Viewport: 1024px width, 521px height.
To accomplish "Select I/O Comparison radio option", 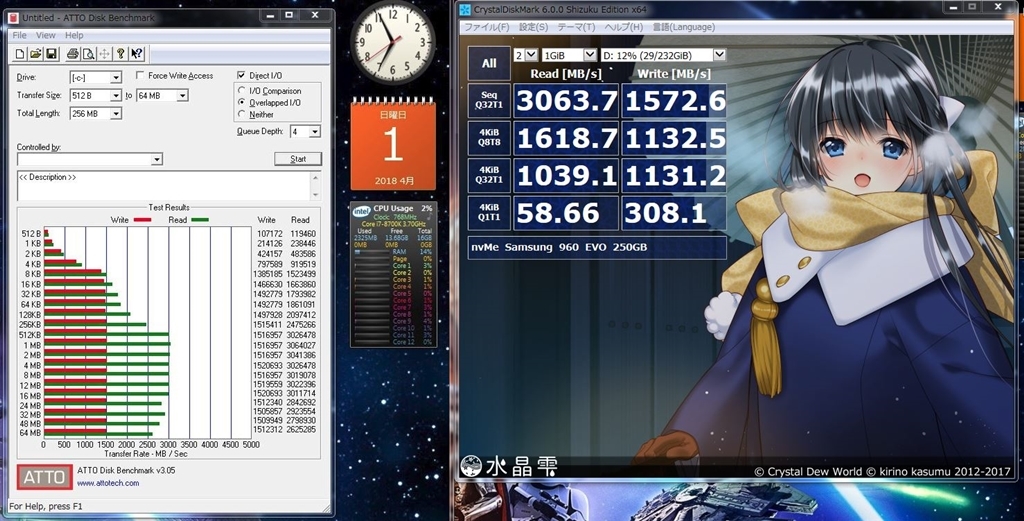I will click(x=242, y=91).
